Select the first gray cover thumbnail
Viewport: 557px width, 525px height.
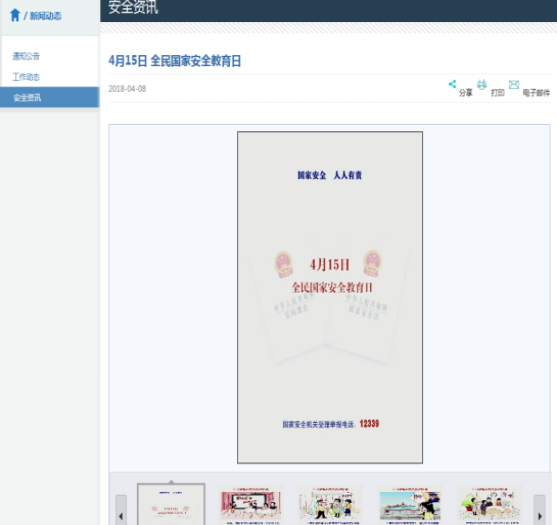click(x=171, y=504)
